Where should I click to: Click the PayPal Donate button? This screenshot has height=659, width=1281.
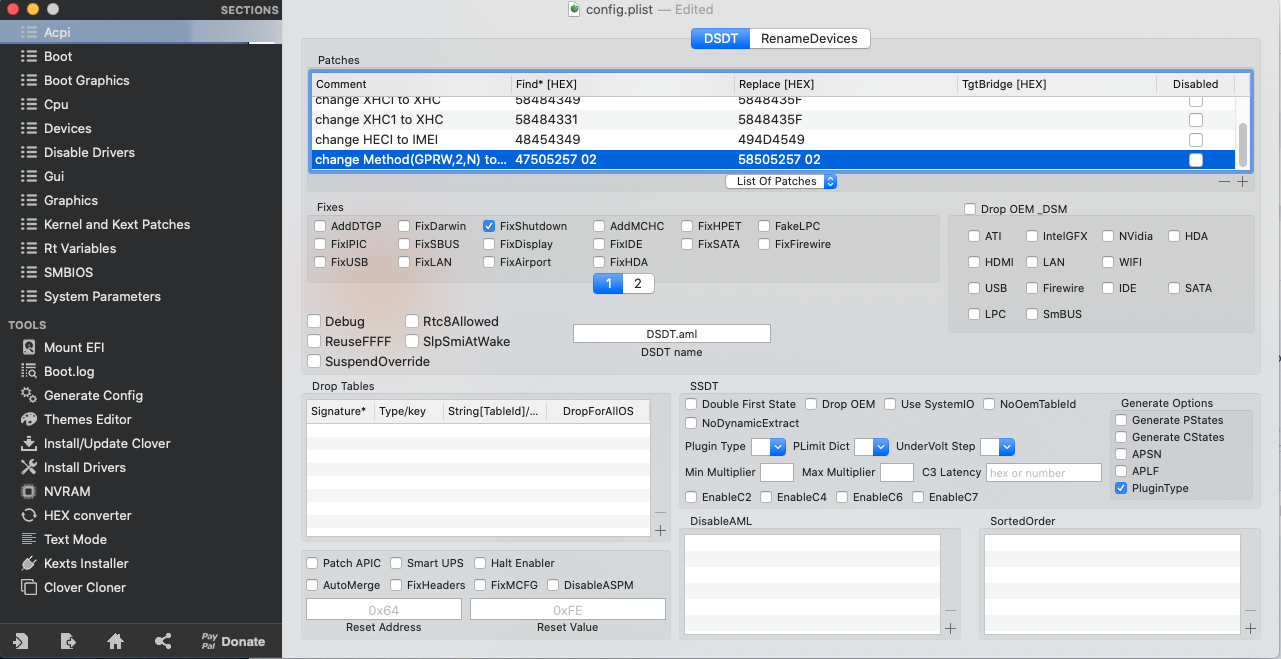pyautogui.click(x=232, y=641)
